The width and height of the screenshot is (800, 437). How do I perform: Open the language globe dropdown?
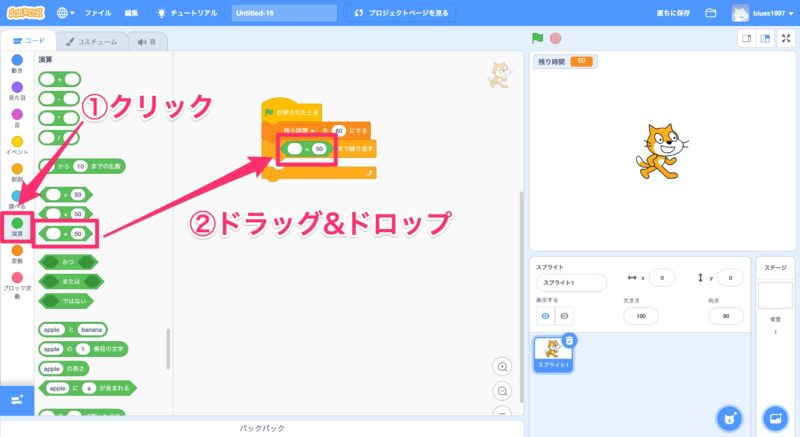pyautogui.click(x=67, y=13)
